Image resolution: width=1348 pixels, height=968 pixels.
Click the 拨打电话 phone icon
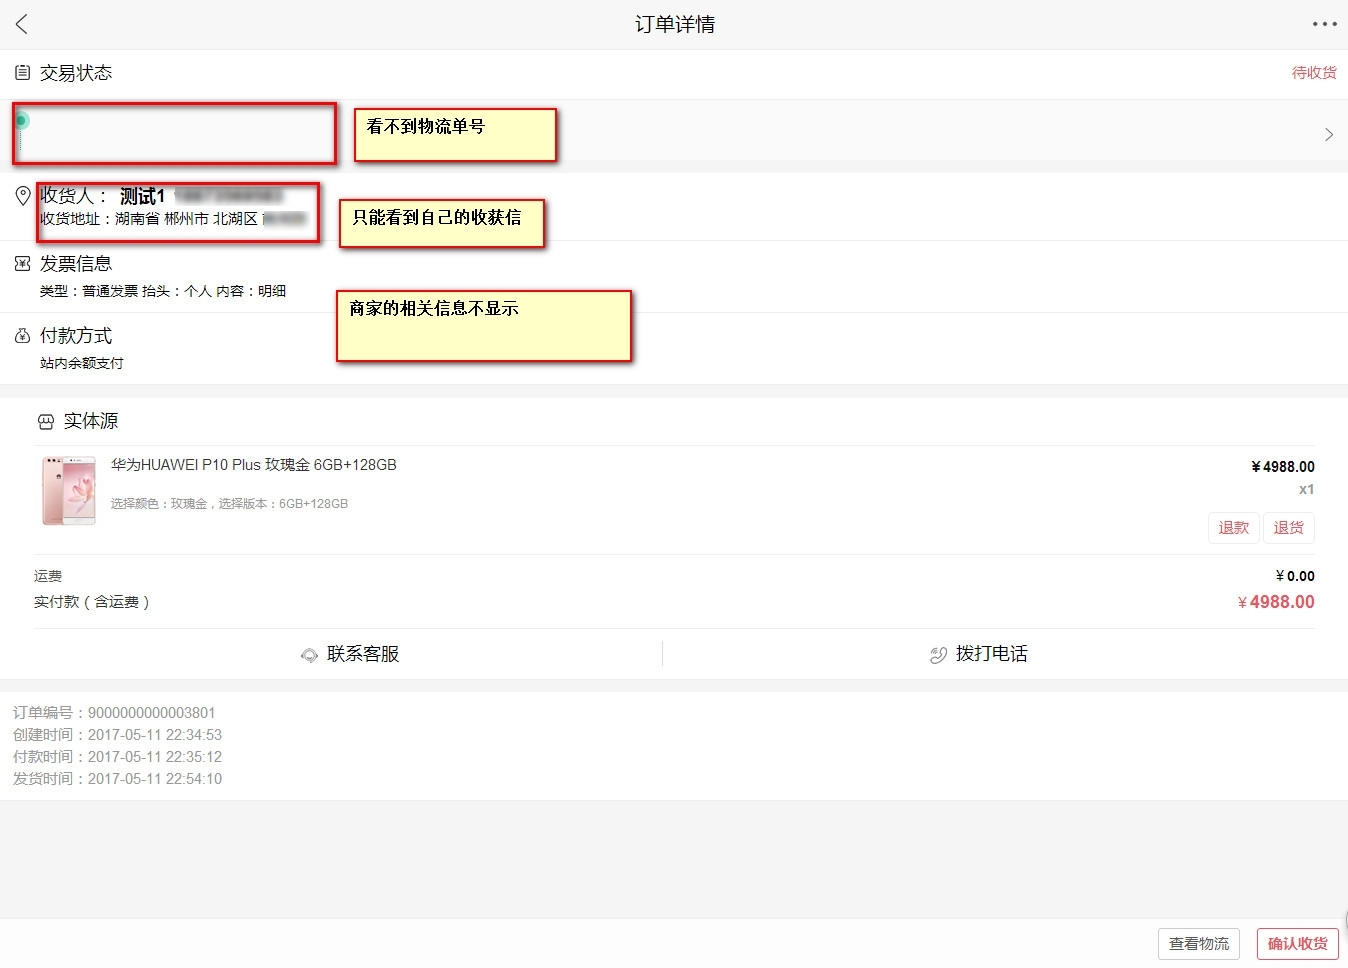pos(938,655)
